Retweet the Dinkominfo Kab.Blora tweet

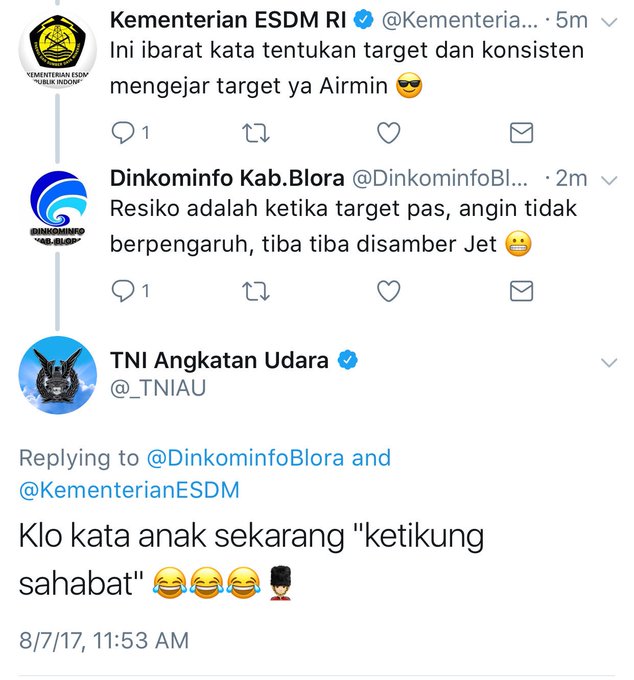pos(256,291)
